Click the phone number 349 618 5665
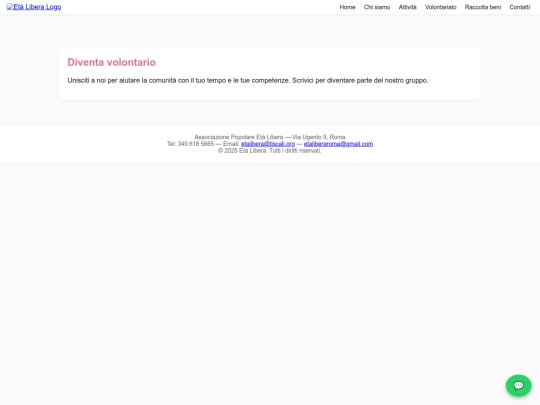The width and height of the screenshot is (540, 405). point(196,144)
